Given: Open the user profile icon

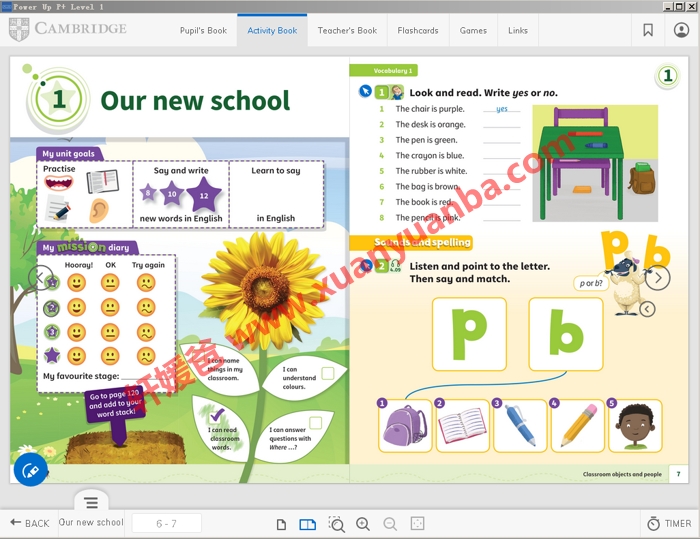Looking at the screenshot, I should [681, 30].
